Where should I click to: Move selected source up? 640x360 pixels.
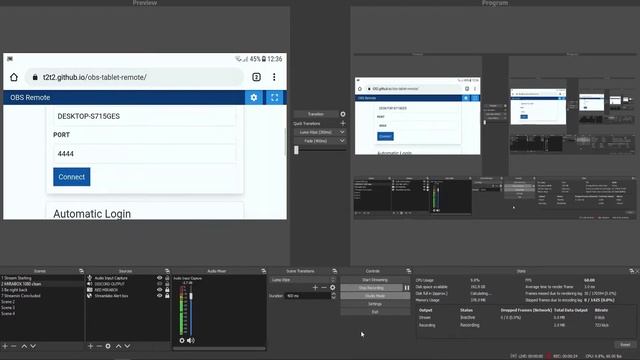point(118,346)
